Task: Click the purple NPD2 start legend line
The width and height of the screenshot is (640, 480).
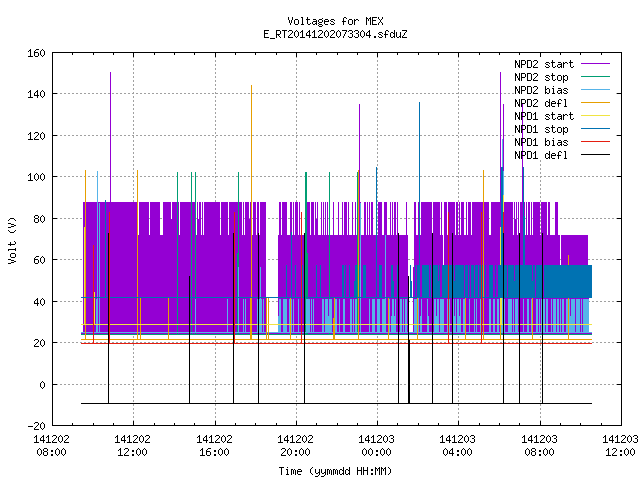Action: [595, 64]
